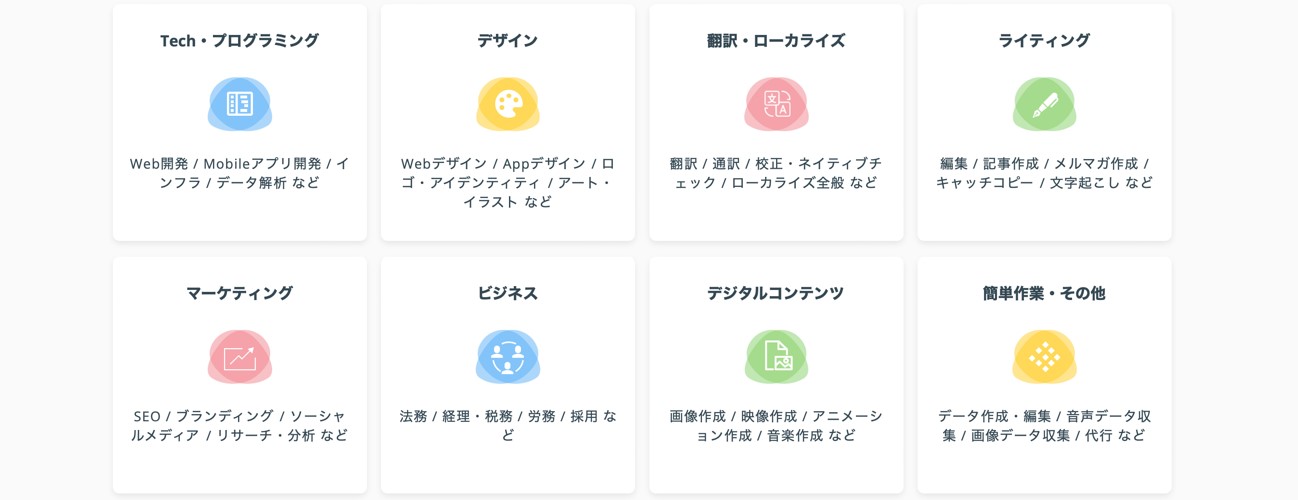
Task: Choose the 簡単作業・その他 title
Action: click(x=1044, y=293)
